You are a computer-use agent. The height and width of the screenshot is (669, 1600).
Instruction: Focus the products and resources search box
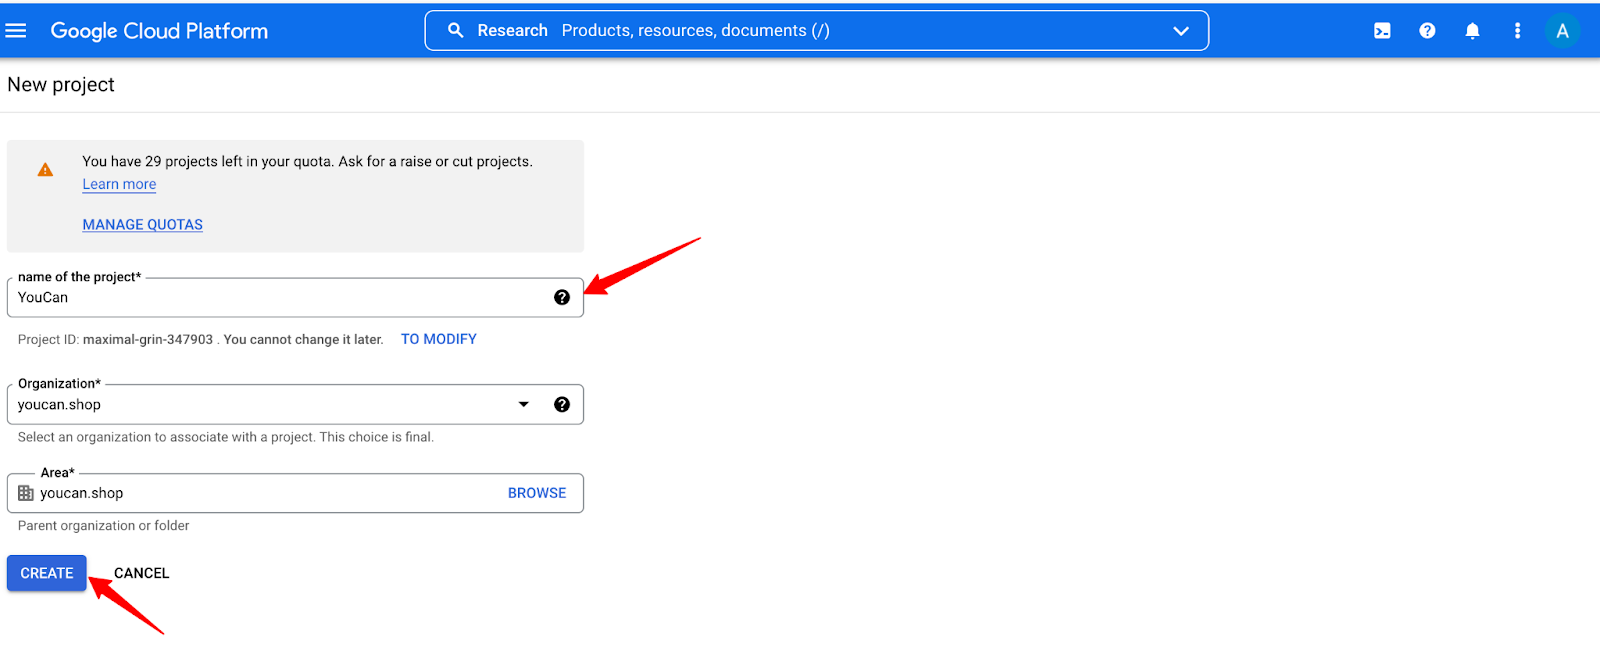coord(817,31)
